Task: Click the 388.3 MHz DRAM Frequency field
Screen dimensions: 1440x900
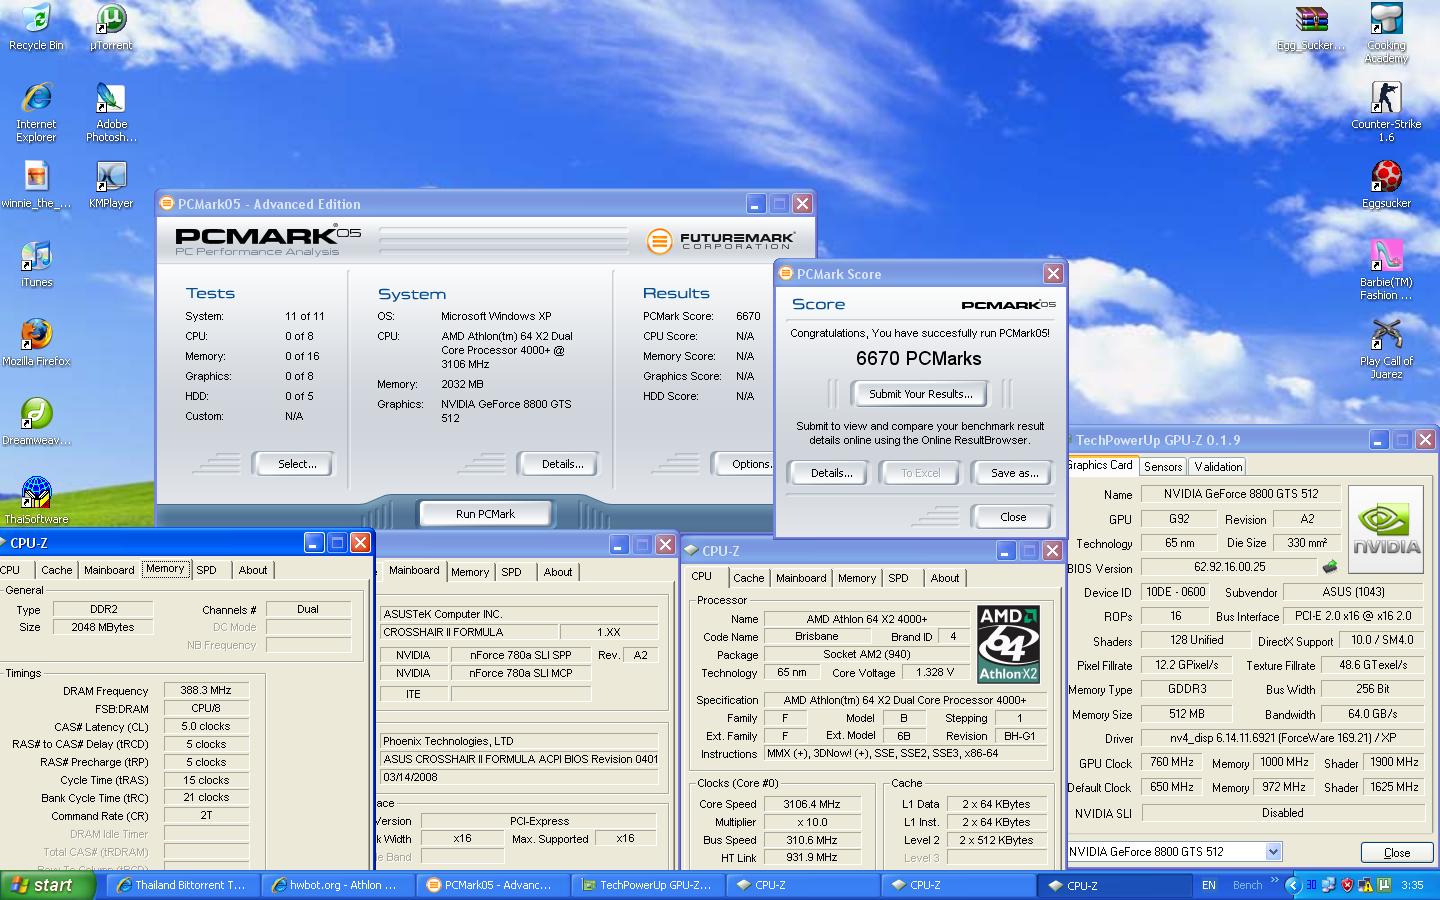Action: (206, 690)
